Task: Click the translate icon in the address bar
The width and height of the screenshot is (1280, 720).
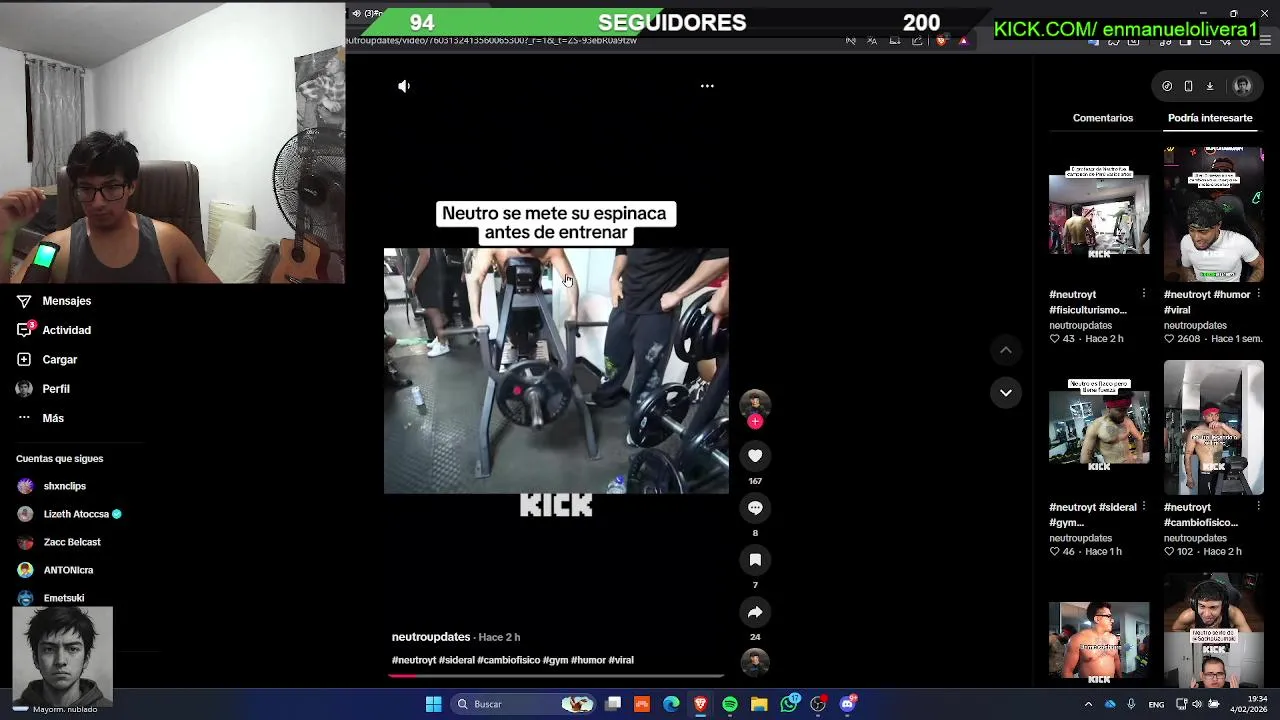Action: [x=872, y=41]
